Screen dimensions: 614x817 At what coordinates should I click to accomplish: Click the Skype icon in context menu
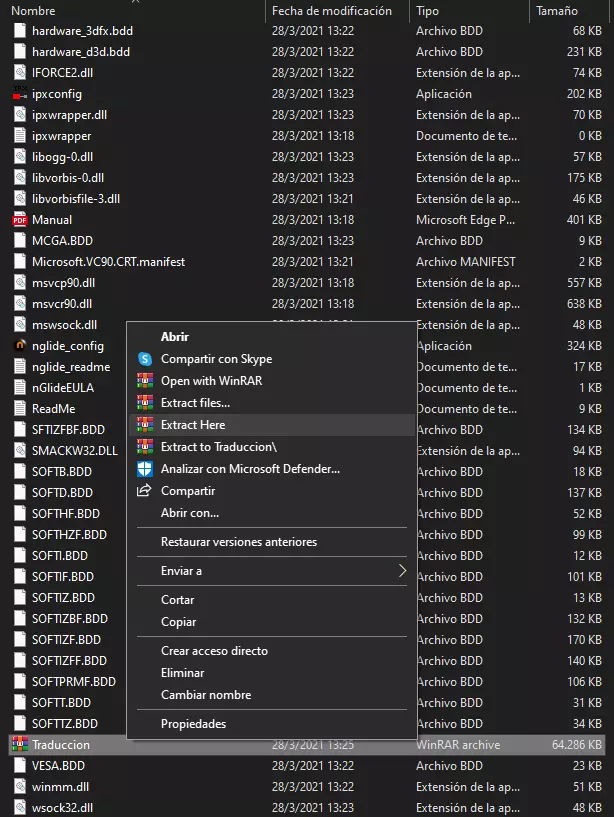[144, 359]
